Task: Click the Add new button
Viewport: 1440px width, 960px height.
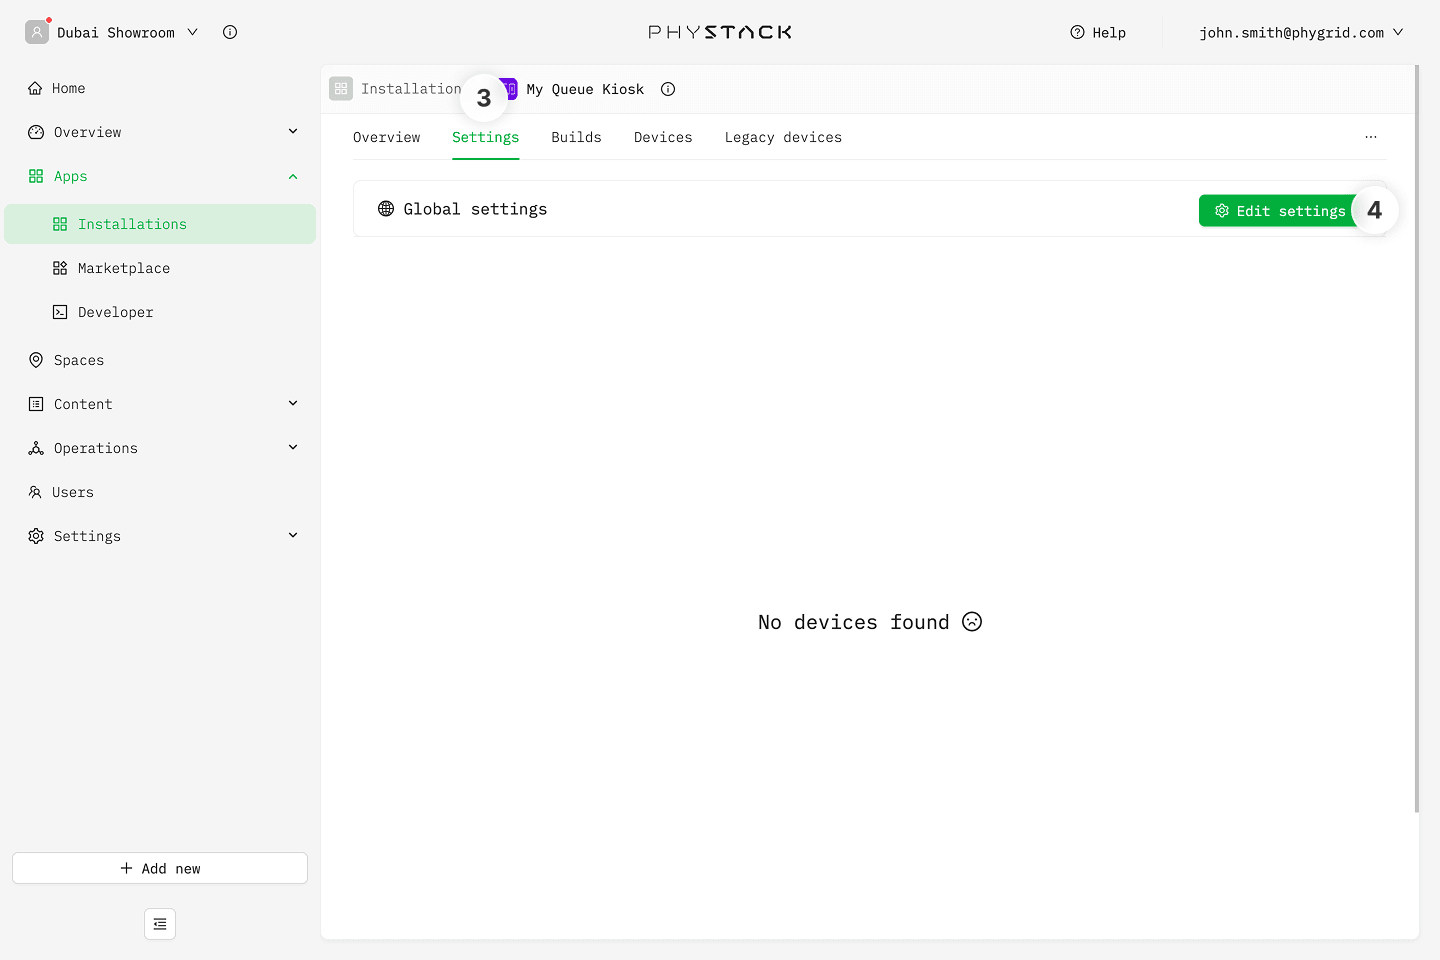Action: (x=160, y=868)
